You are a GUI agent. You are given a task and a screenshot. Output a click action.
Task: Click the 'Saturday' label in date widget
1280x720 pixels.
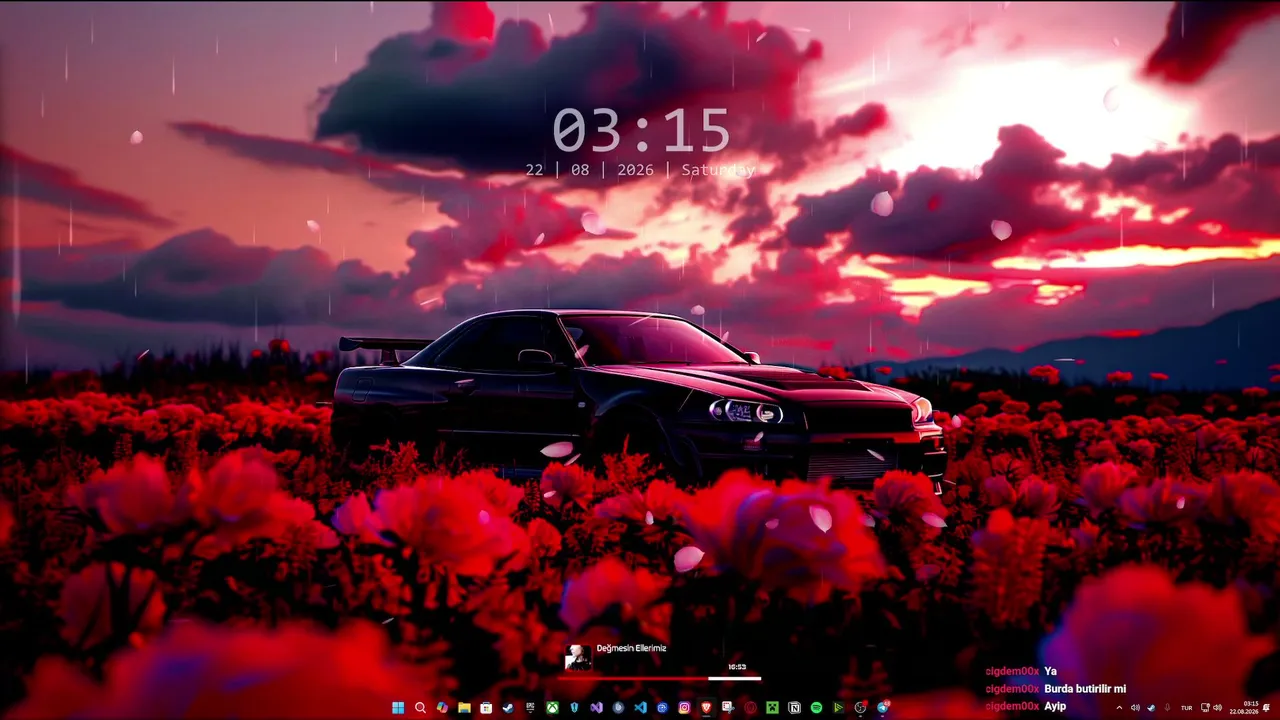point(718,170)
